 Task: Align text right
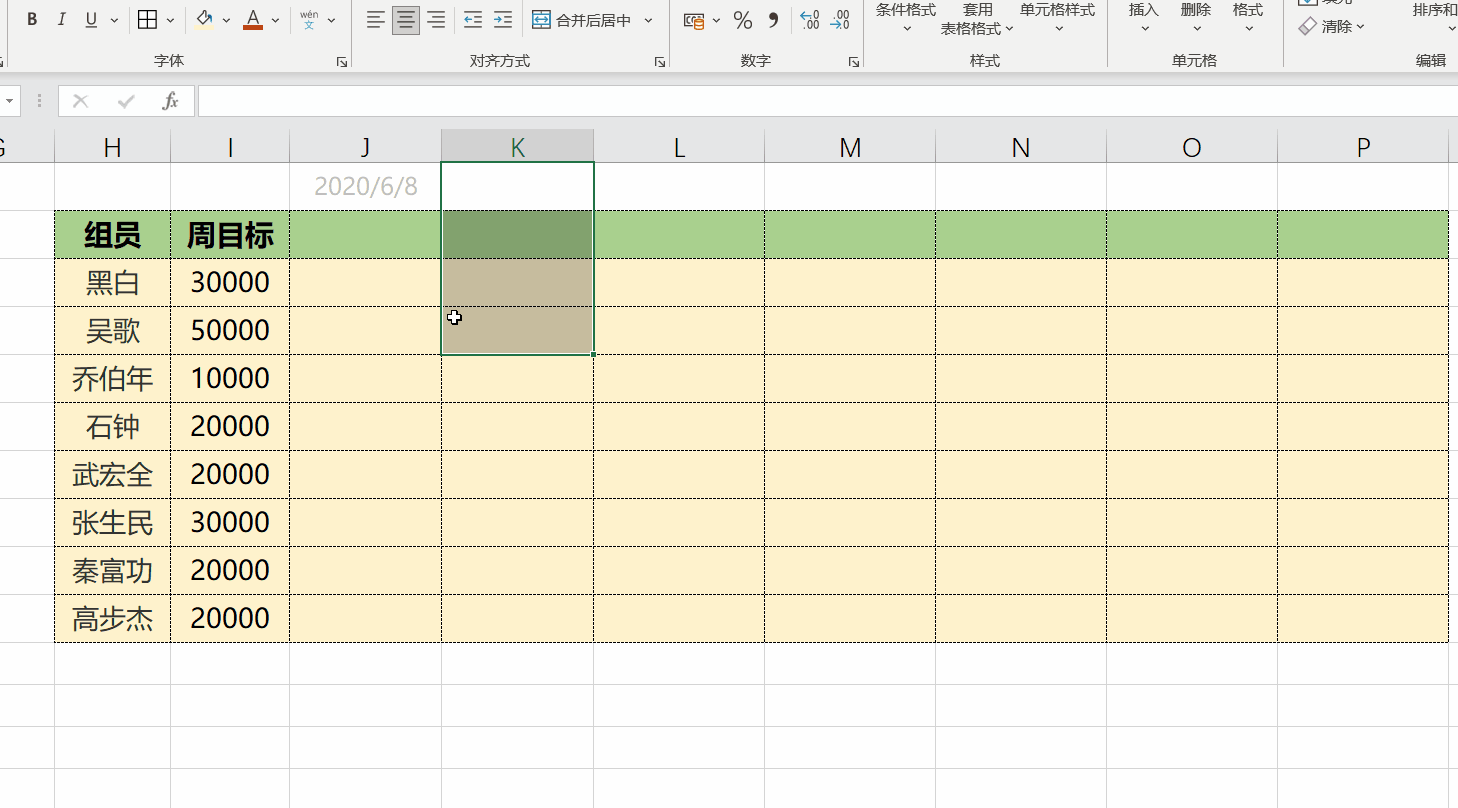[436, 20]
